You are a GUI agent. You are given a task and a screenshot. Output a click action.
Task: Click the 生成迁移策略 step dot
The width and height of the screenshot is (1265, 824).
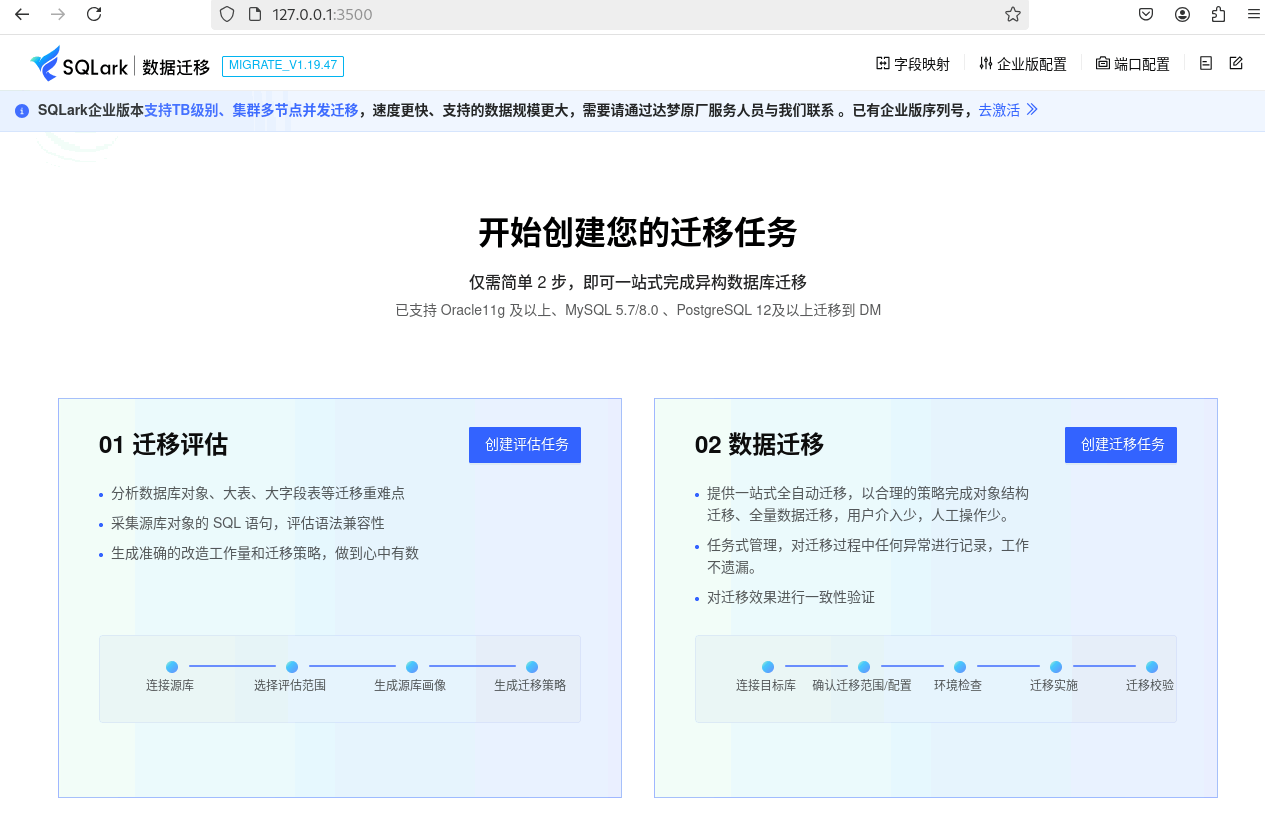click(x=532, y=667)
